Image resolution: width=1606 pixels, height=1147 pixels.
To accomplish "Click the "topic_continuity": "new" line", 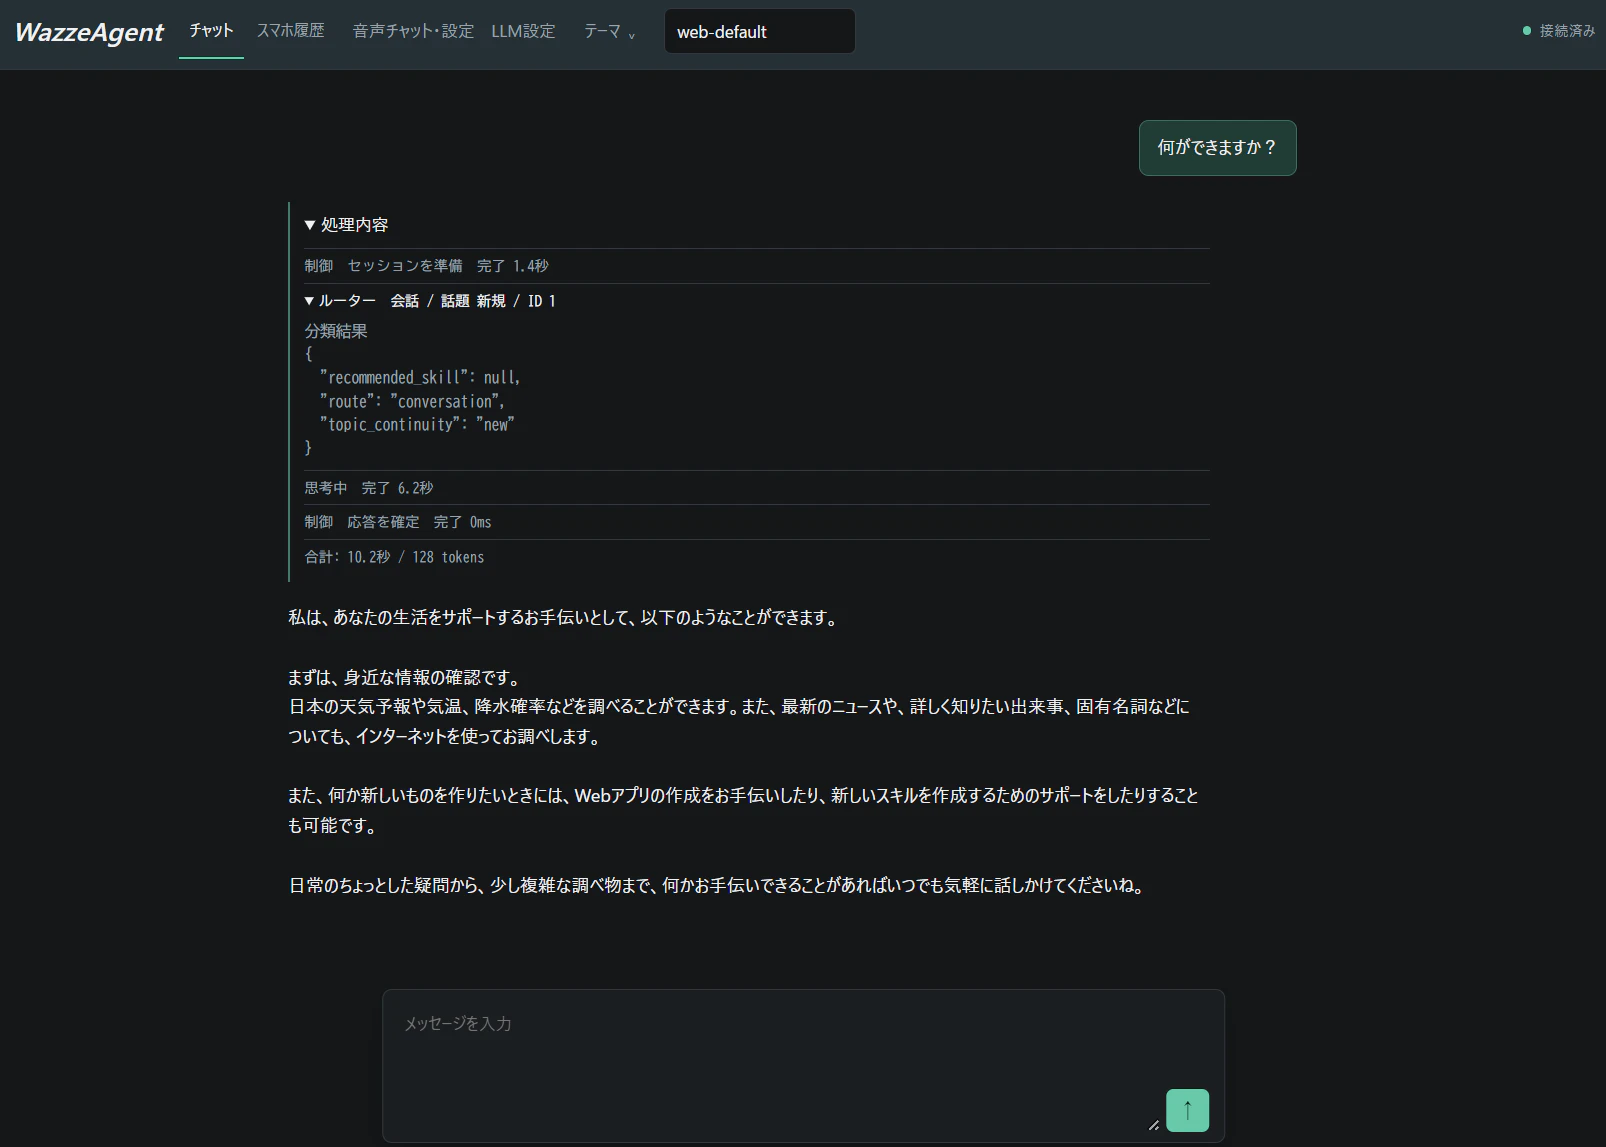I will coord(417,424).
